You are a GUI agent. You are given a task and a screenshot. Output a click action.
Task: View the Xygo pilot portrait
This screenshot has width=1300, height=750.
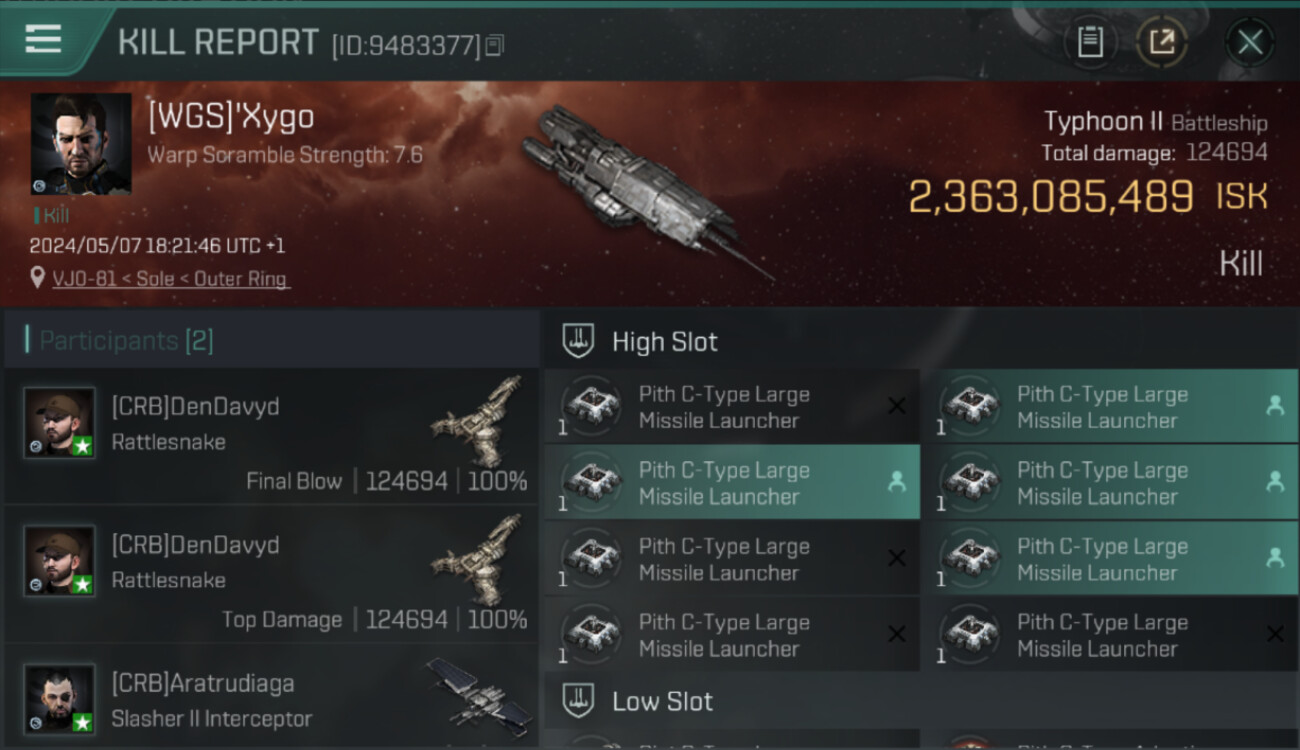(81, 144)
